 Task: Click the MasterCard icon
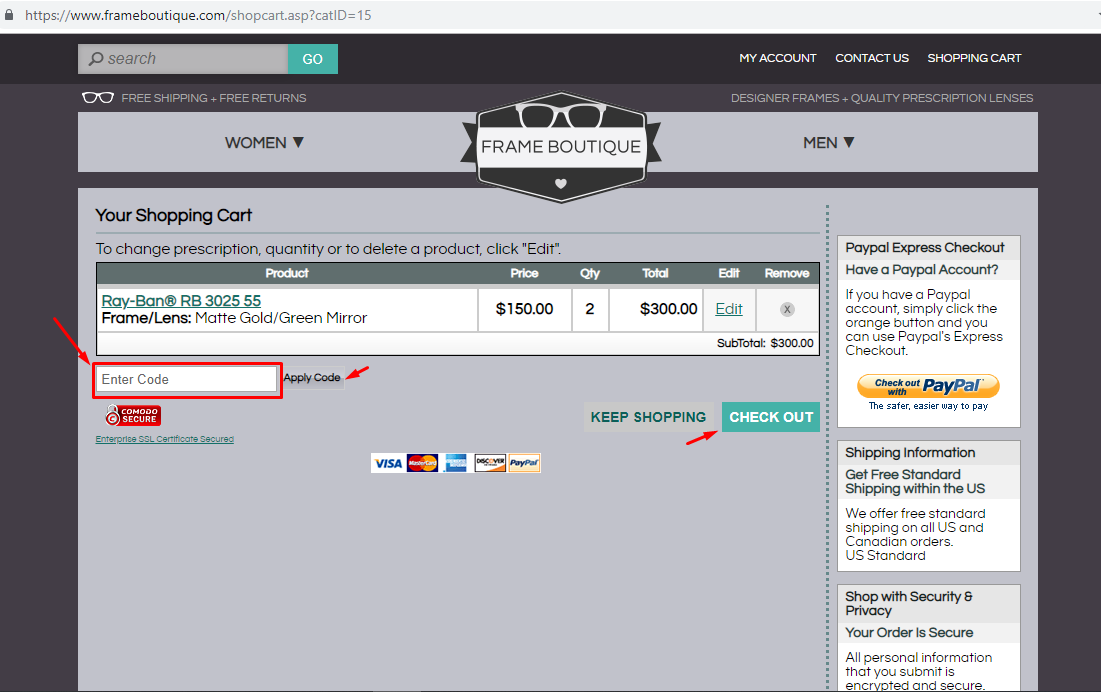(x=422, y=463)
